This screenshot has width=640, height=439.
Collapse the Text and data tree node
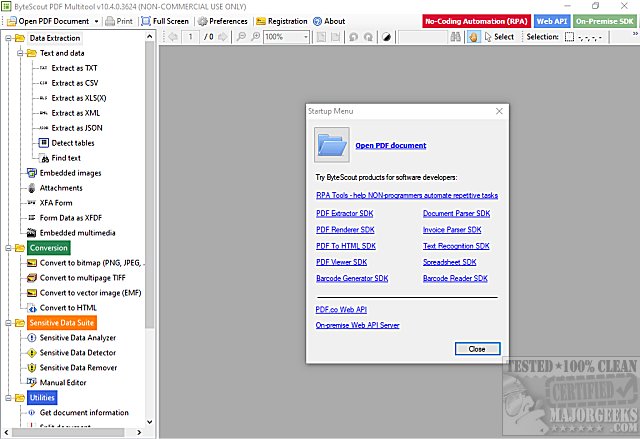(19, 53)
